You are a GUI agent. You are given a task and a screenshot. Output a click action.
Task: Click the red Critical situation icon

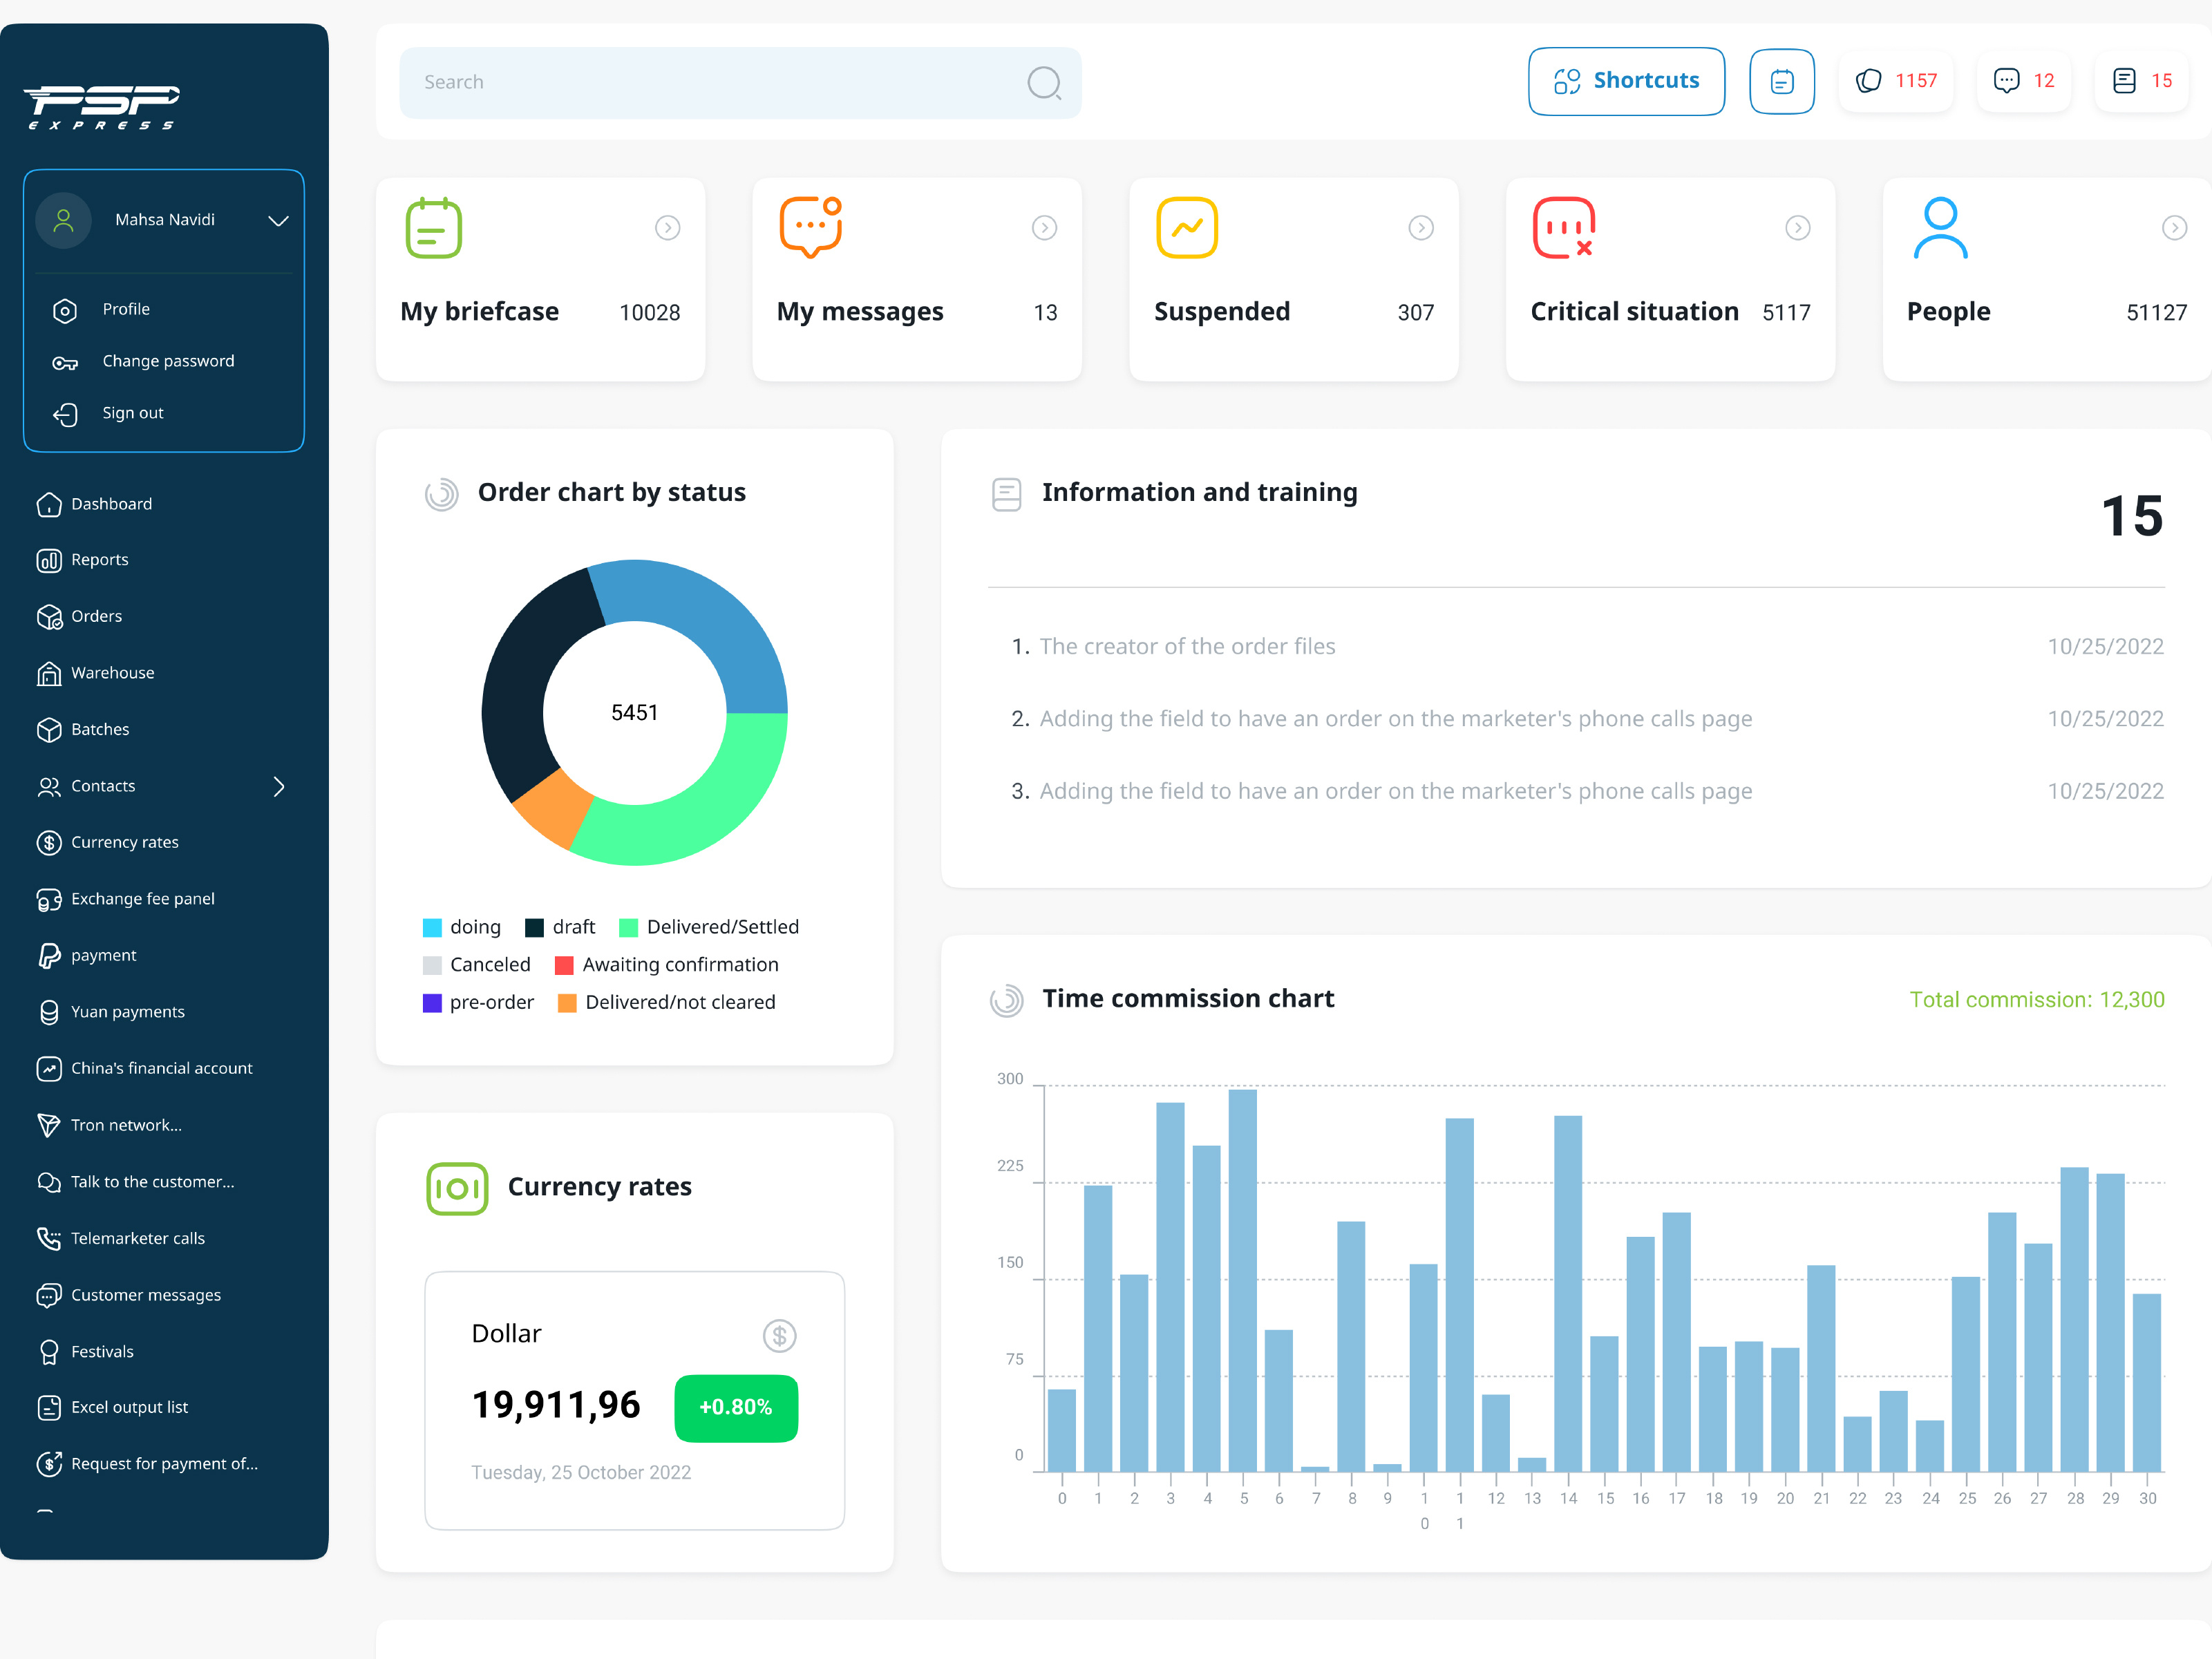tap(1563, 228)
